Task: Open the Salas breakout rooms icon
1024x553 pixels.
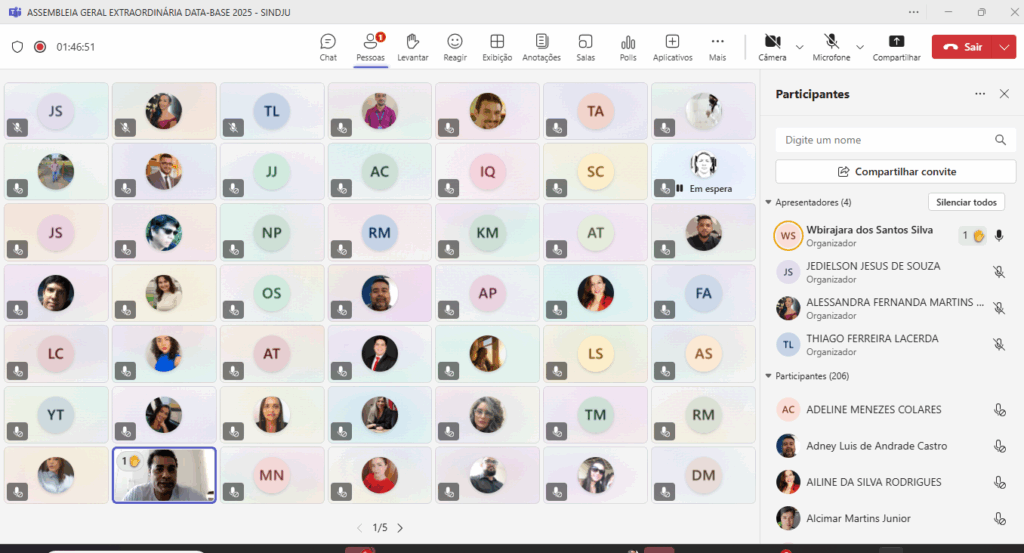Action: click(x=585, y=46)
